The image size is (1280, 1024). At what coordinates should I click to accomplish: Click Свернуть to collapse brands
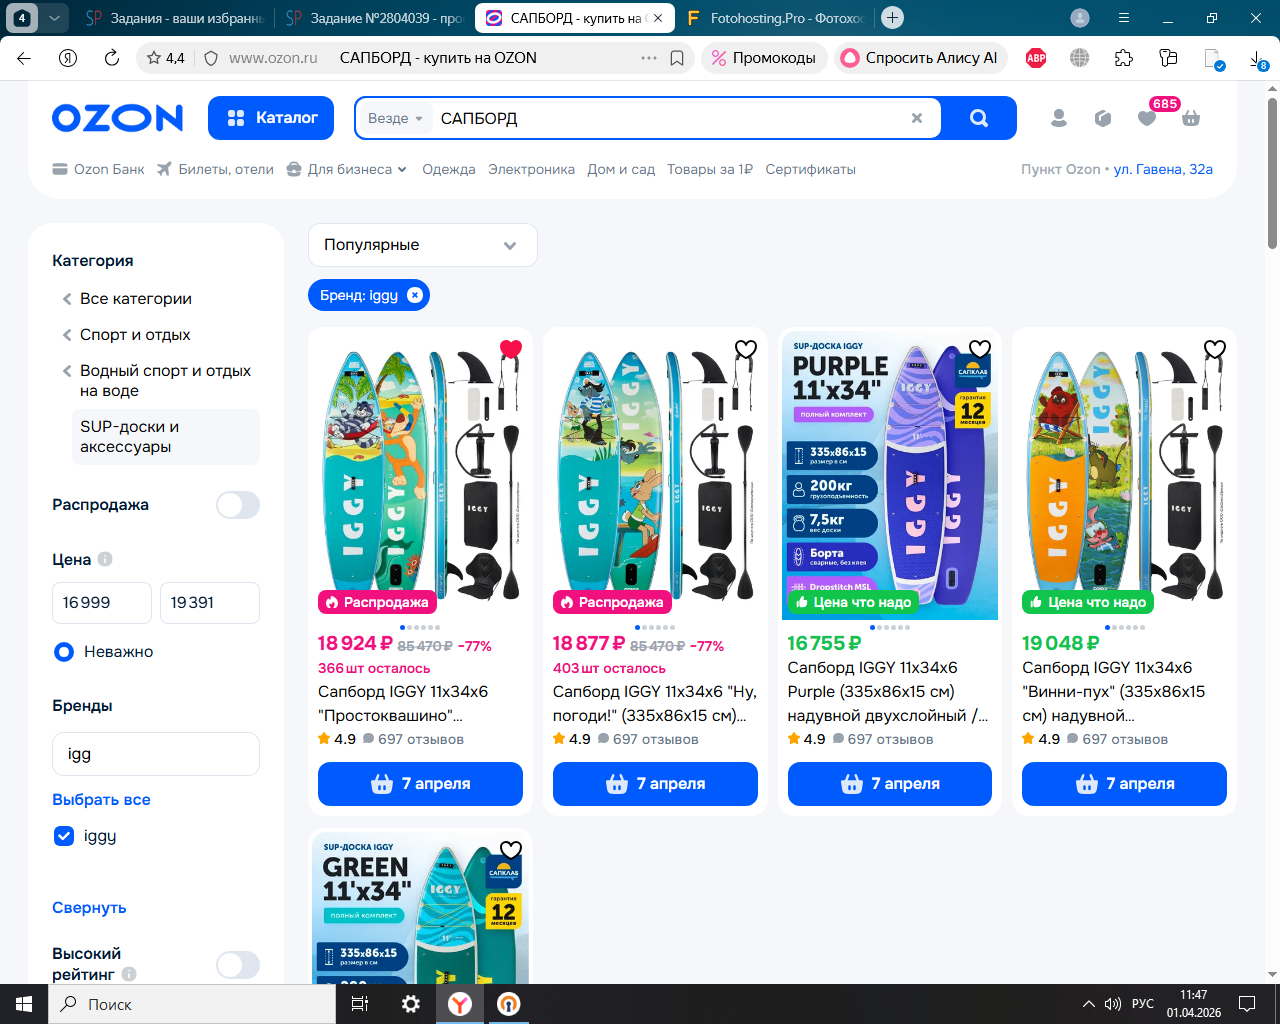point(89,908)
